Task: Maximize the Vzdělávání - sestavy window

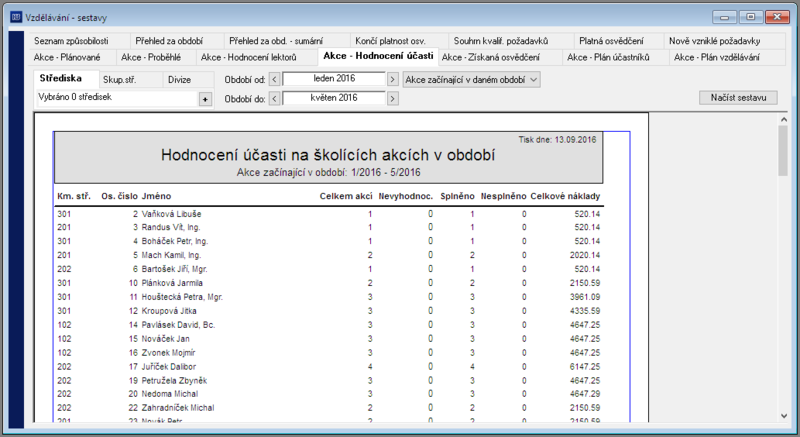Action: 751,17
